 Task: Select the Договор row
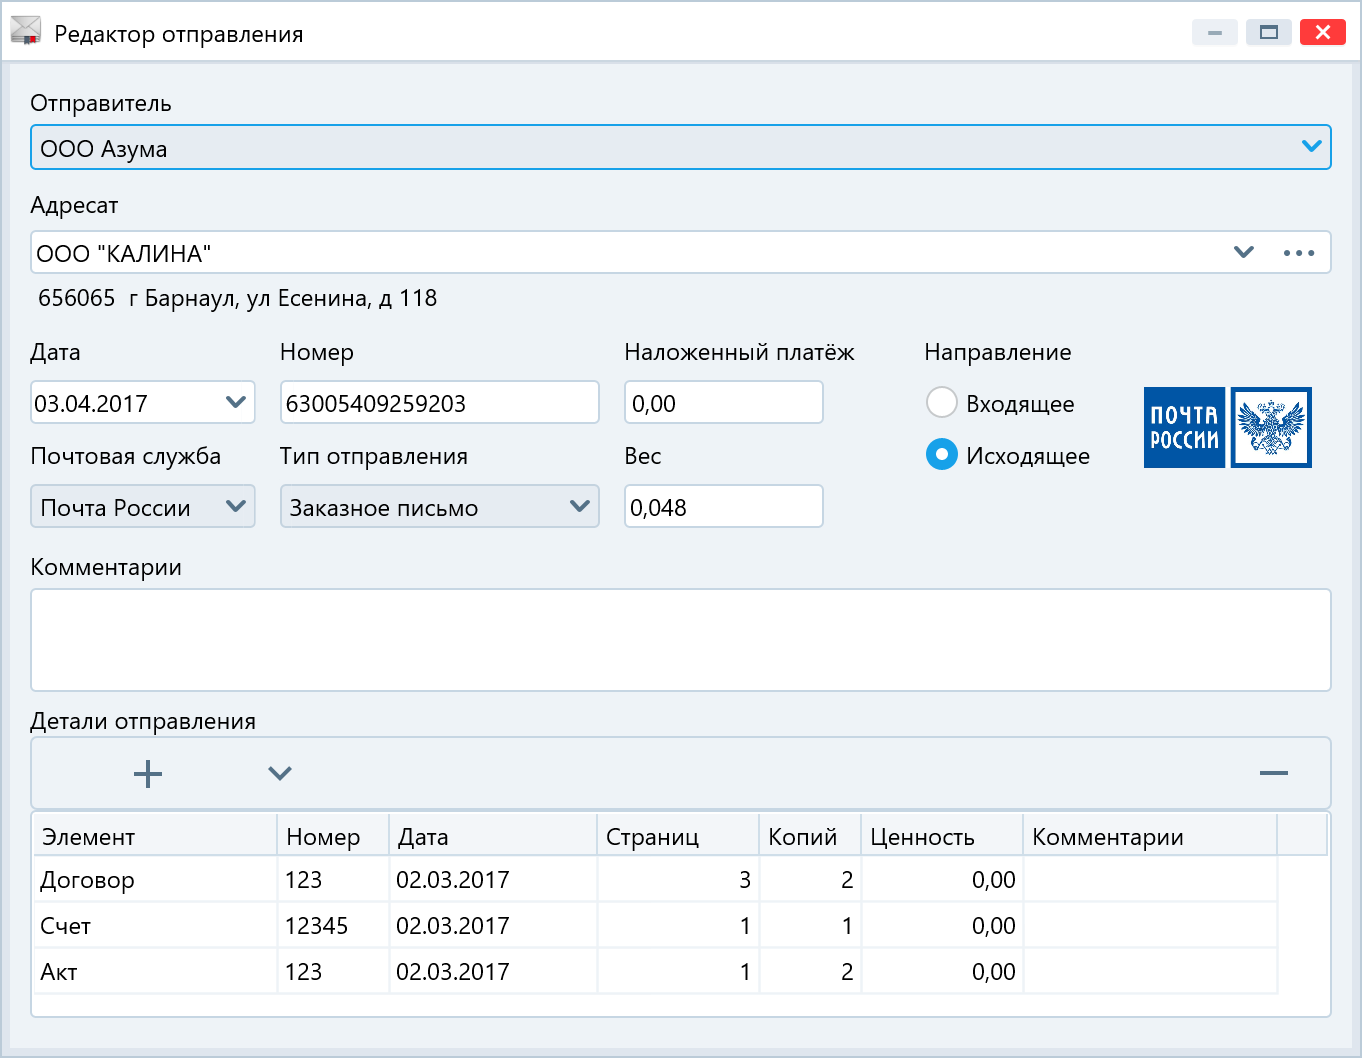click(x=655, y=880)
